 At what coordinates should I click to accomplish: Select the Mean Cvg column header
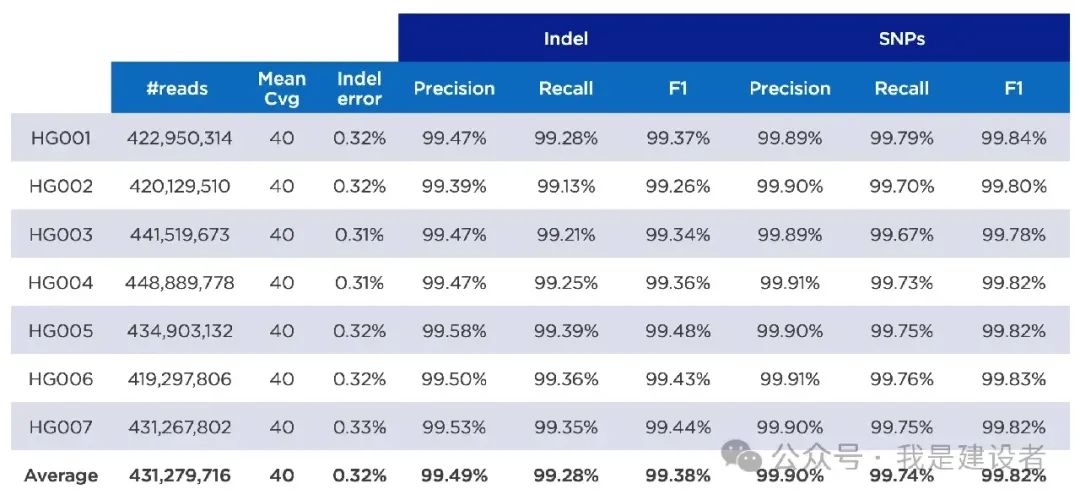point(282,88)
